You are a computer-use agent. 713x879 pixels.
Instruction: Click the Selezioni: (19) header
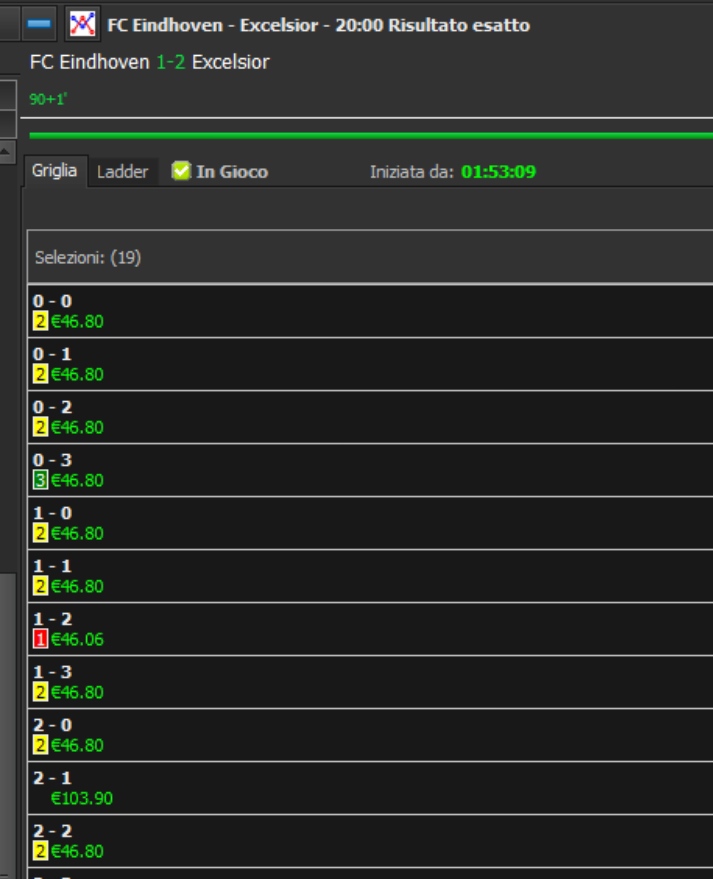point(88,257)
